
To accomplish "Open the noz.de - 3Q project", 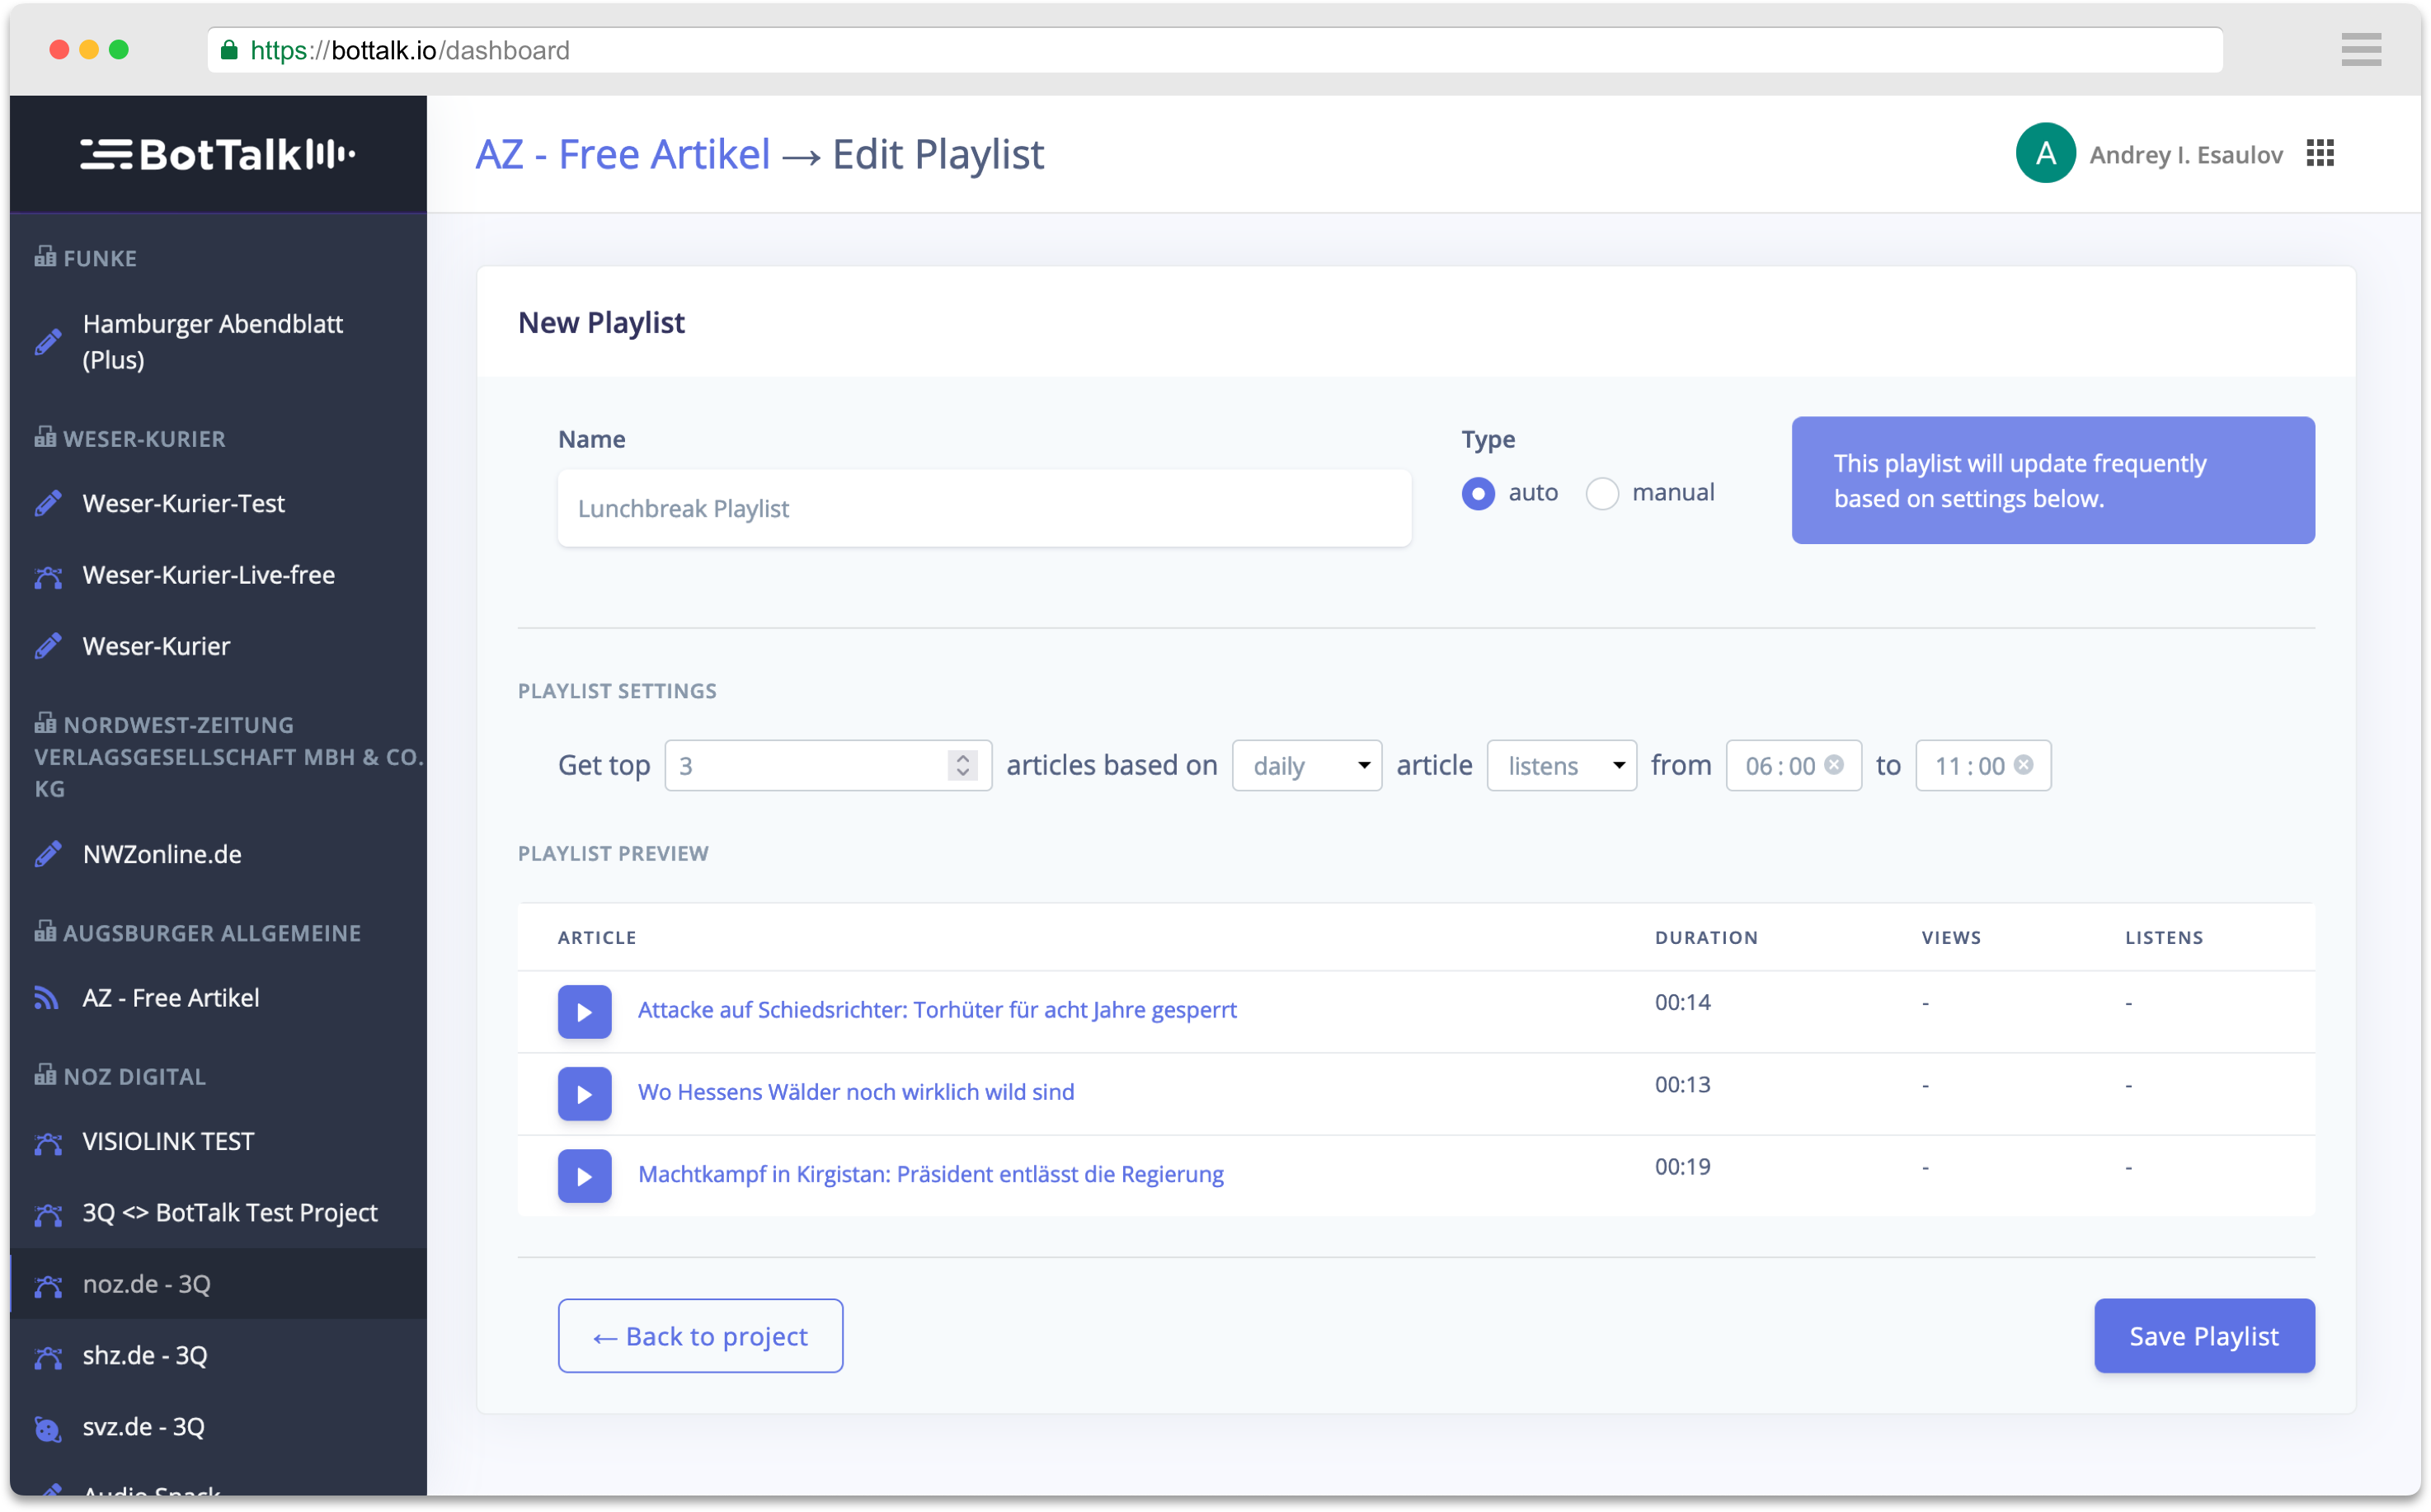I will click(x=147, y=1284).
